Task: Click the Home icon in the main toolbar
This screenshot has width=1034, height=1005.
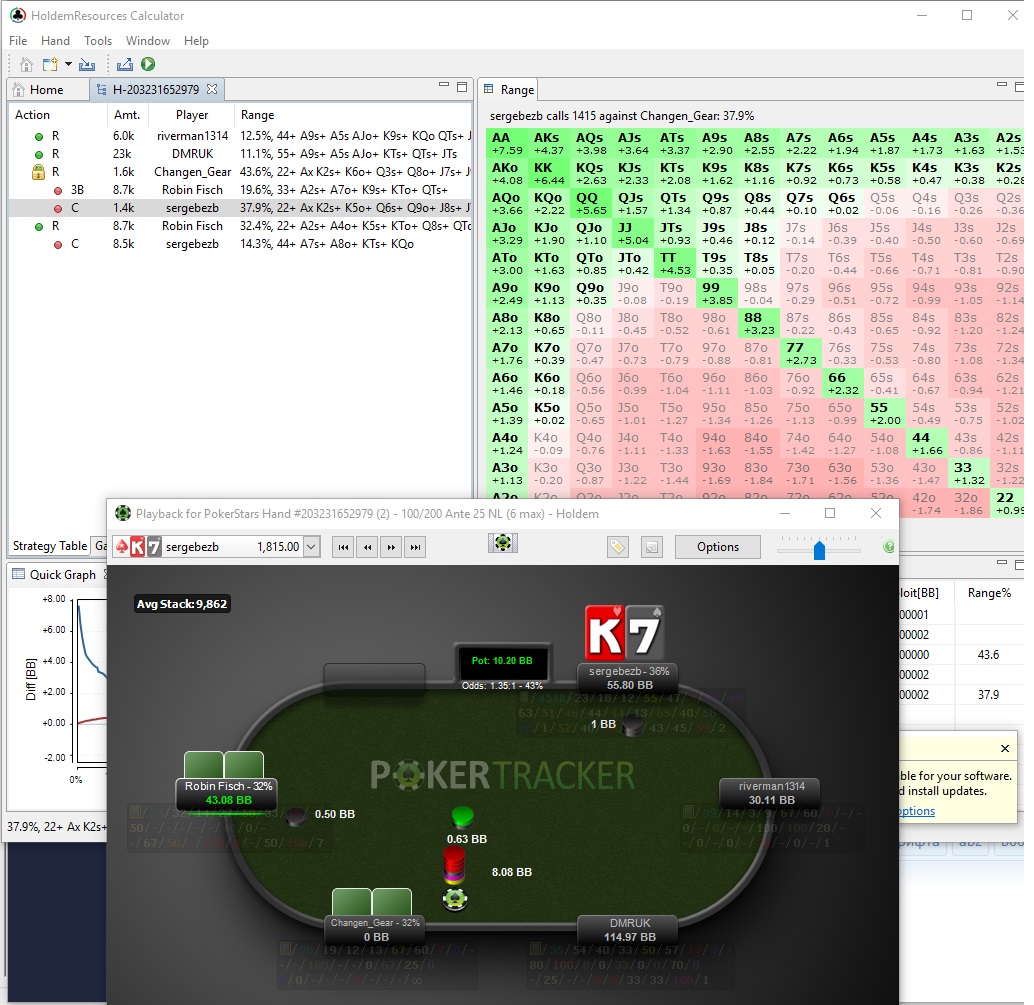Action: (26, 65)
